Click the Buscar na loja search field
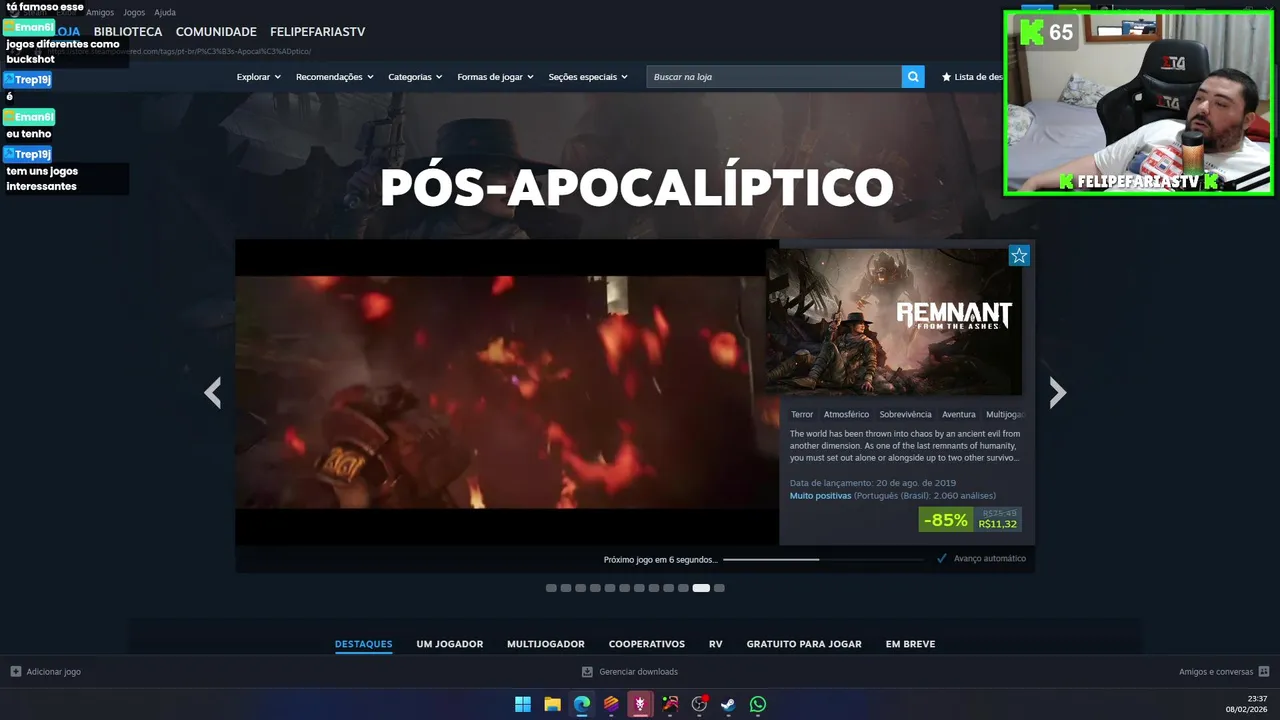Viewport: 1280px width, 720px height. (x=774, y=77)
